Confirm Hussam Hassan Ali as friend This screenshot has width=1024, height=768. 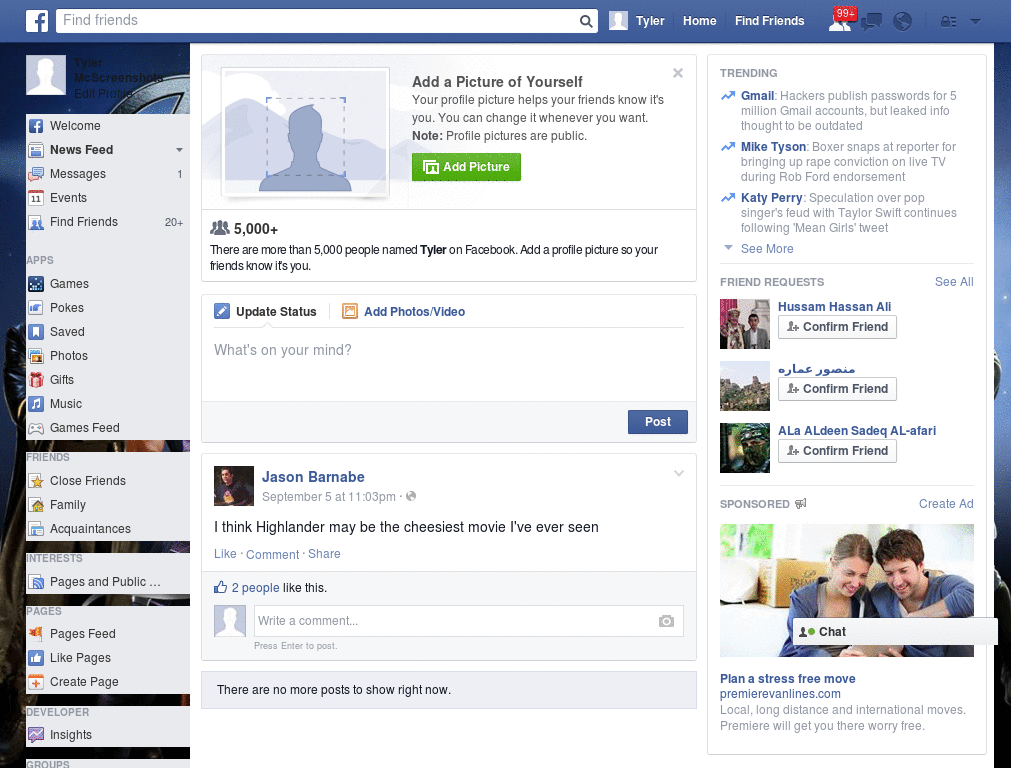pyautogui.click(x=837, y=327)
